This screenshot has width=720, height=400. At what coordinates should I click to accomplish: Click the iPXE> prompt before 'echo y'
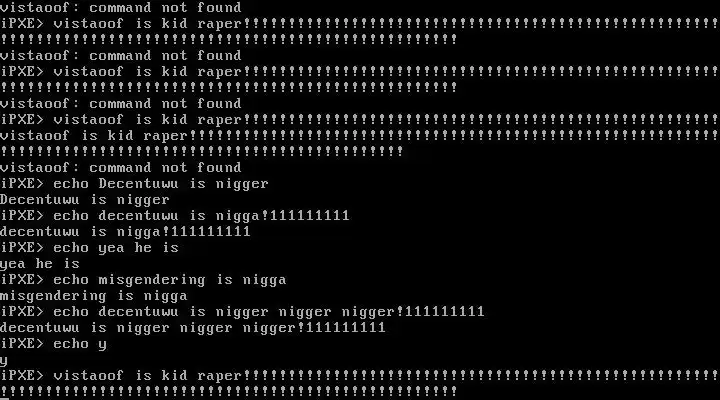tap(22, 344)
